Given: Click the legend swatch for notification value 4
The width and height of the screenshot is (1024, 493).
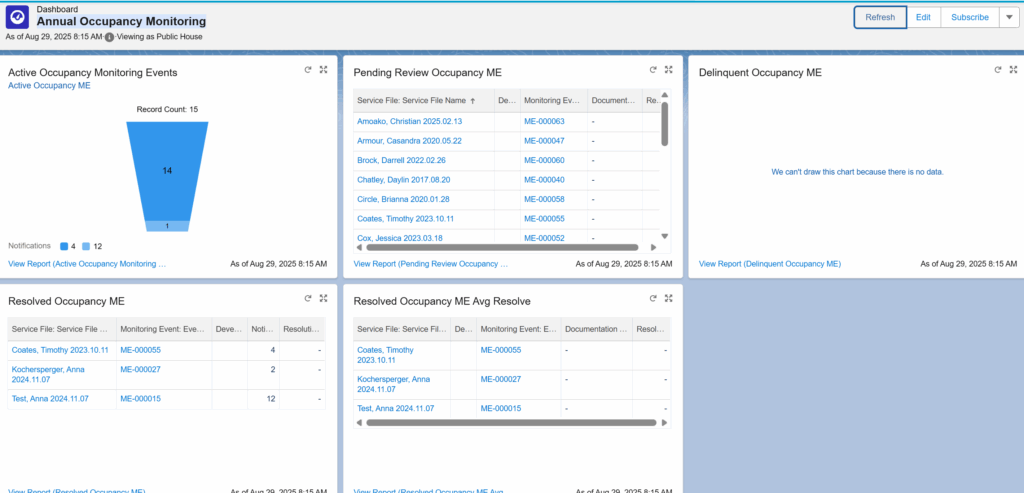Looking at the screenshot, I should click(64, 246).
